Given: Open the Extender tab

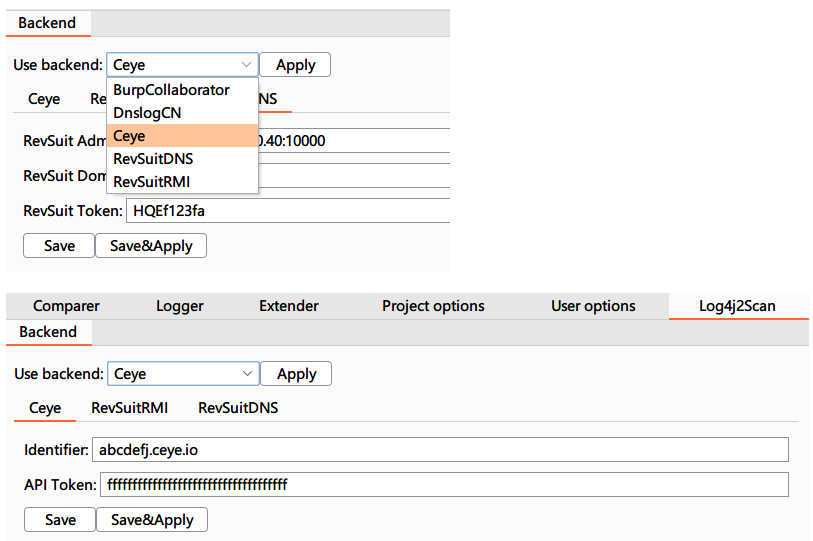Looking at the screenshot, I should click(289, 306).
